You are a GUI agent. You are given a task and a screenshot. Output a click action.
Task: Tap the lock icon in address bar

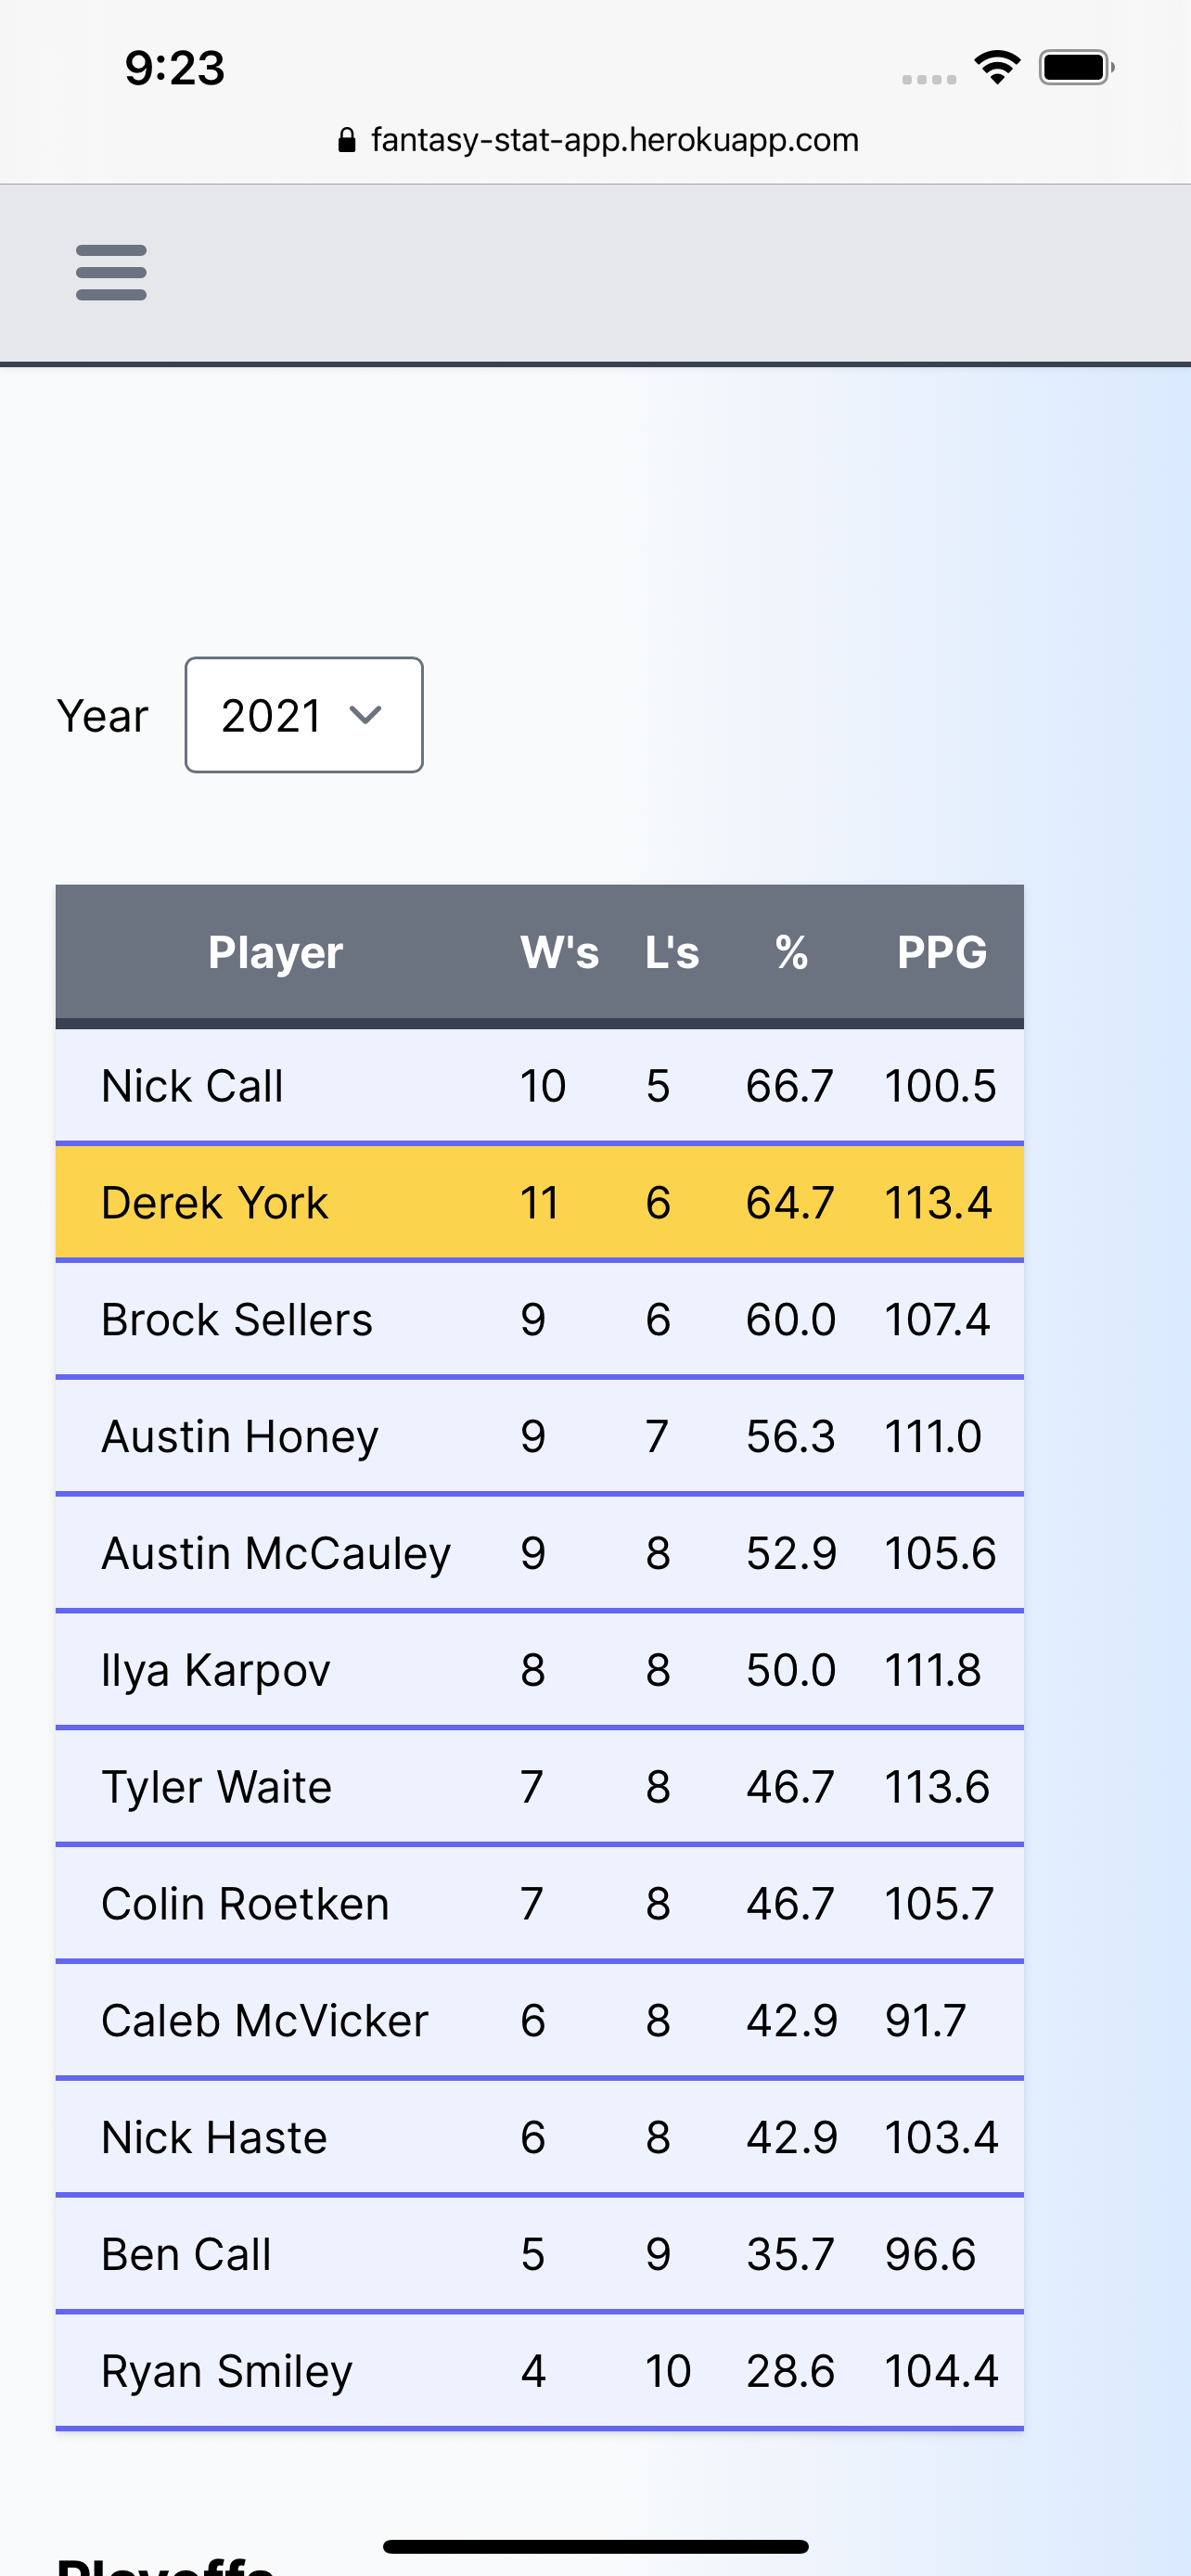[347, 140]
